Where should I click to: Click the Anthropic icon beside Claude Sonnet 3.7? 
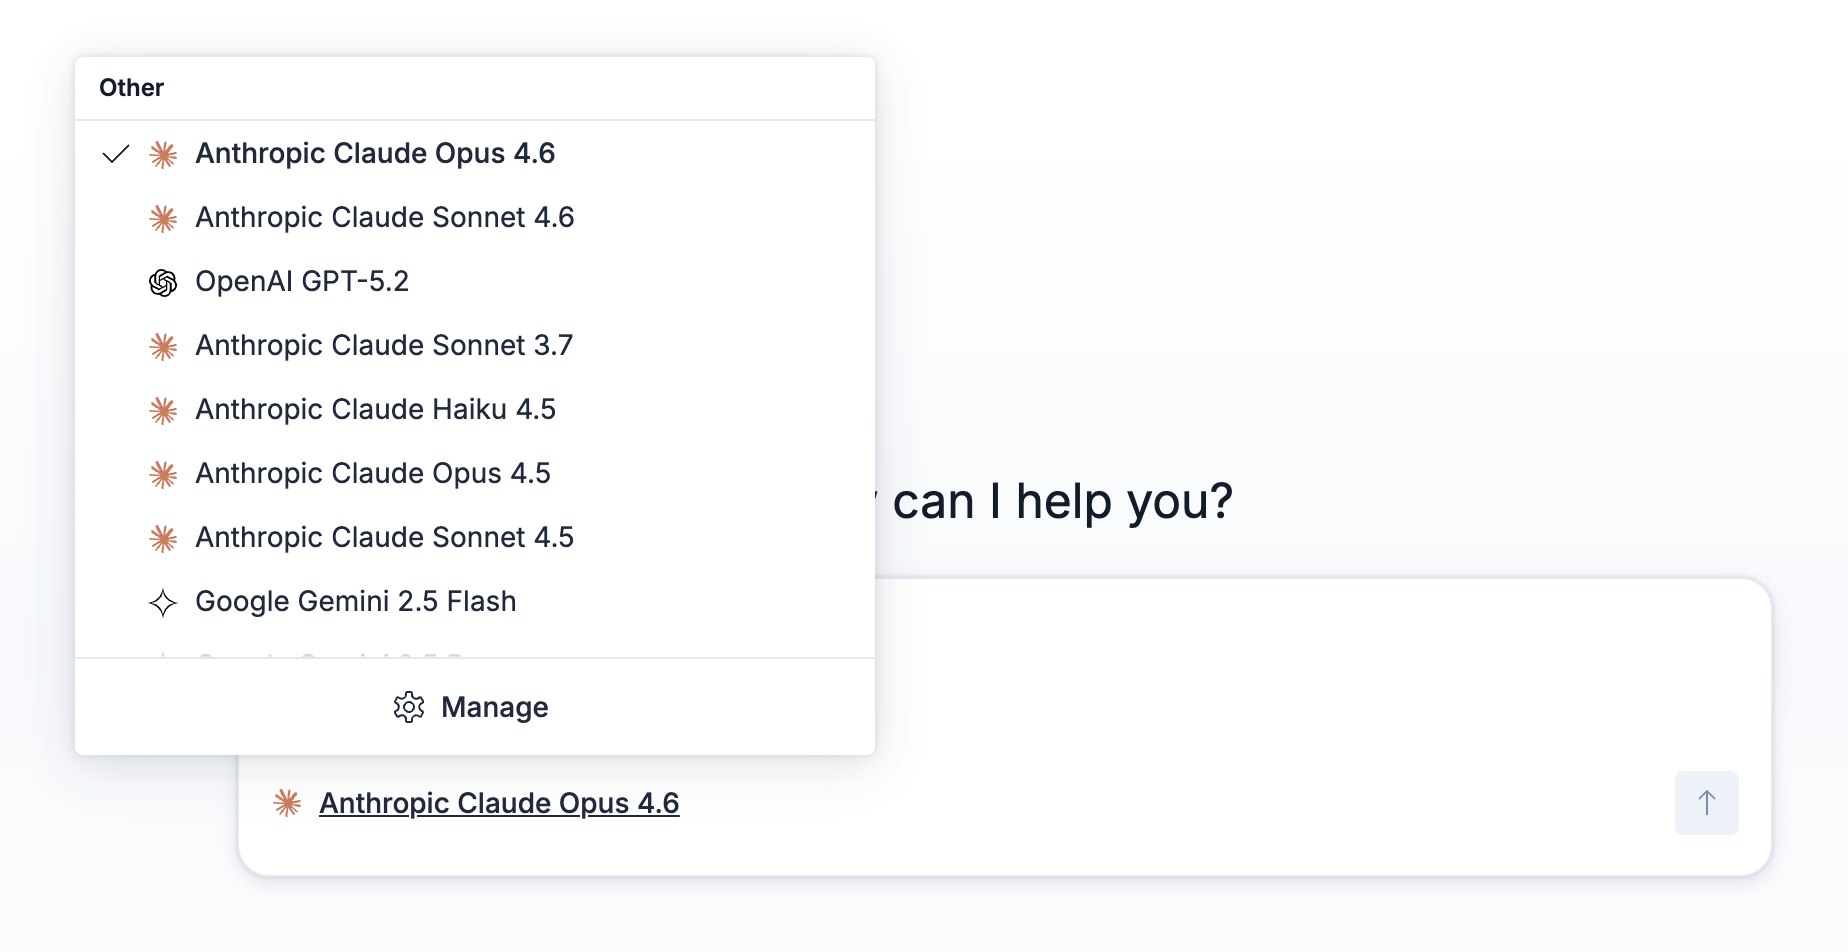tap(162, 346)
